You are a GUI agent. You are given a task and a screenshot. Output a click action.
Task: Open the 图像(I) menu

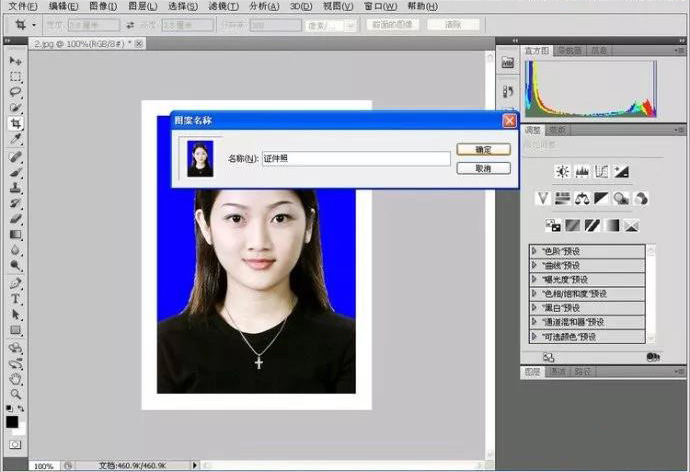(x=103, y=7)
